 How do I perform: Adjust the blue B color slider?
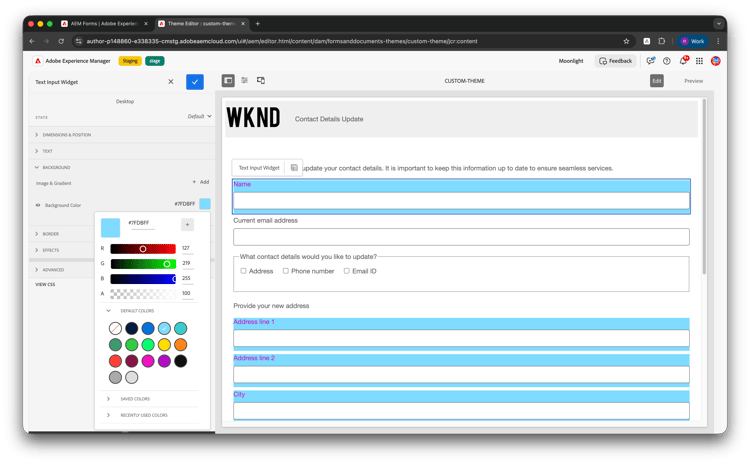click(143, 278)
